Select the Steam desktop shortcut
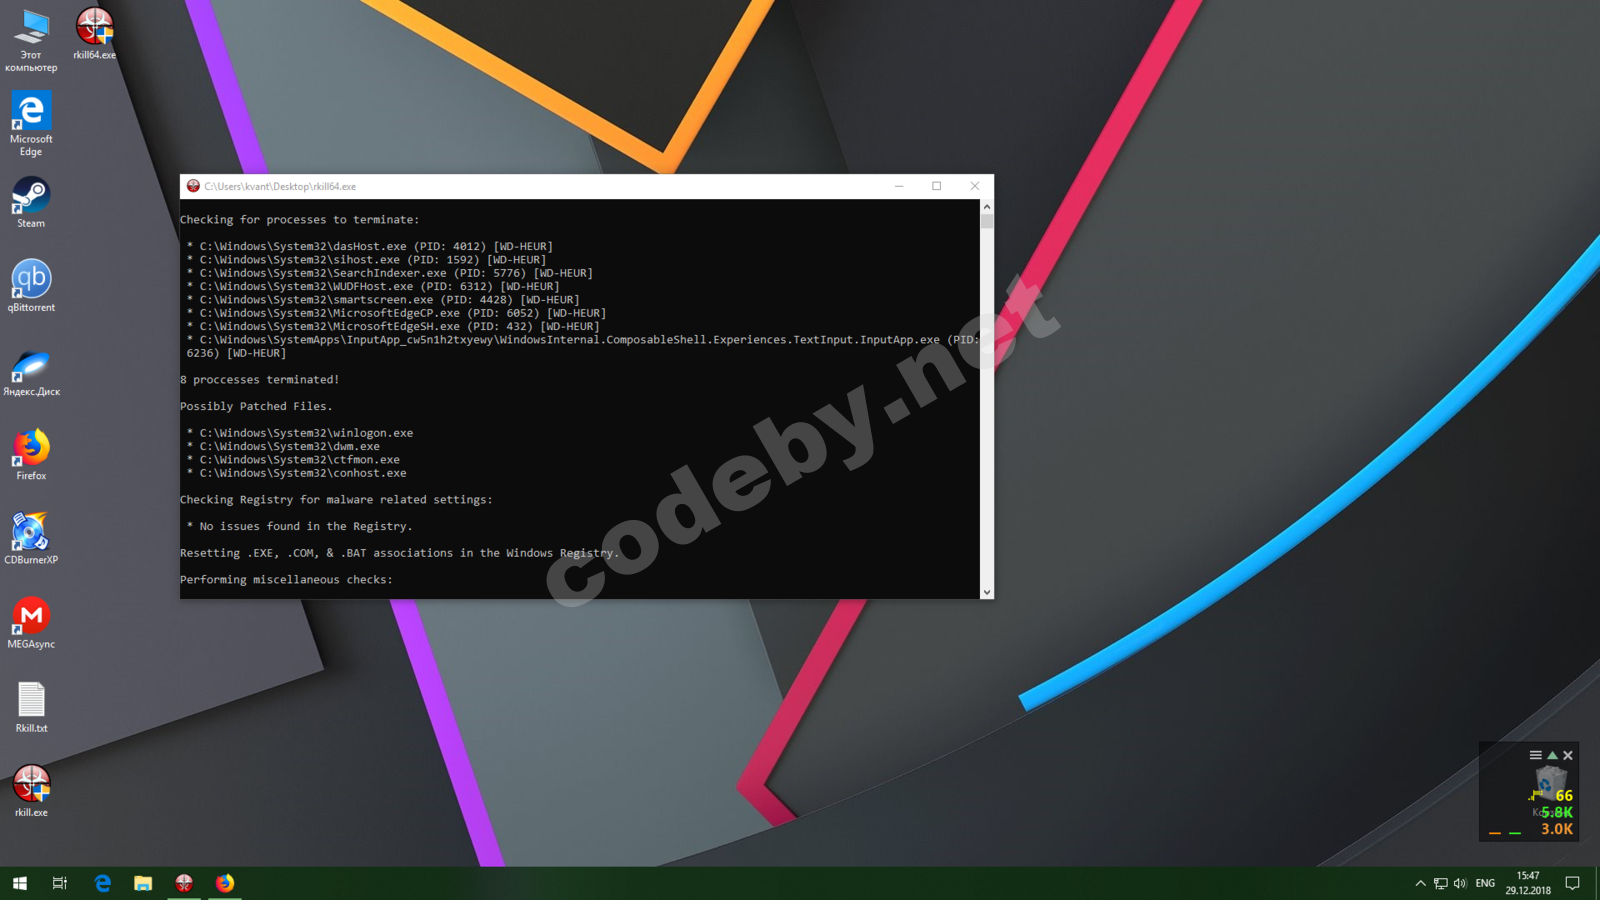Viewport: 1600px width, 900px height. tap(31, 203)
